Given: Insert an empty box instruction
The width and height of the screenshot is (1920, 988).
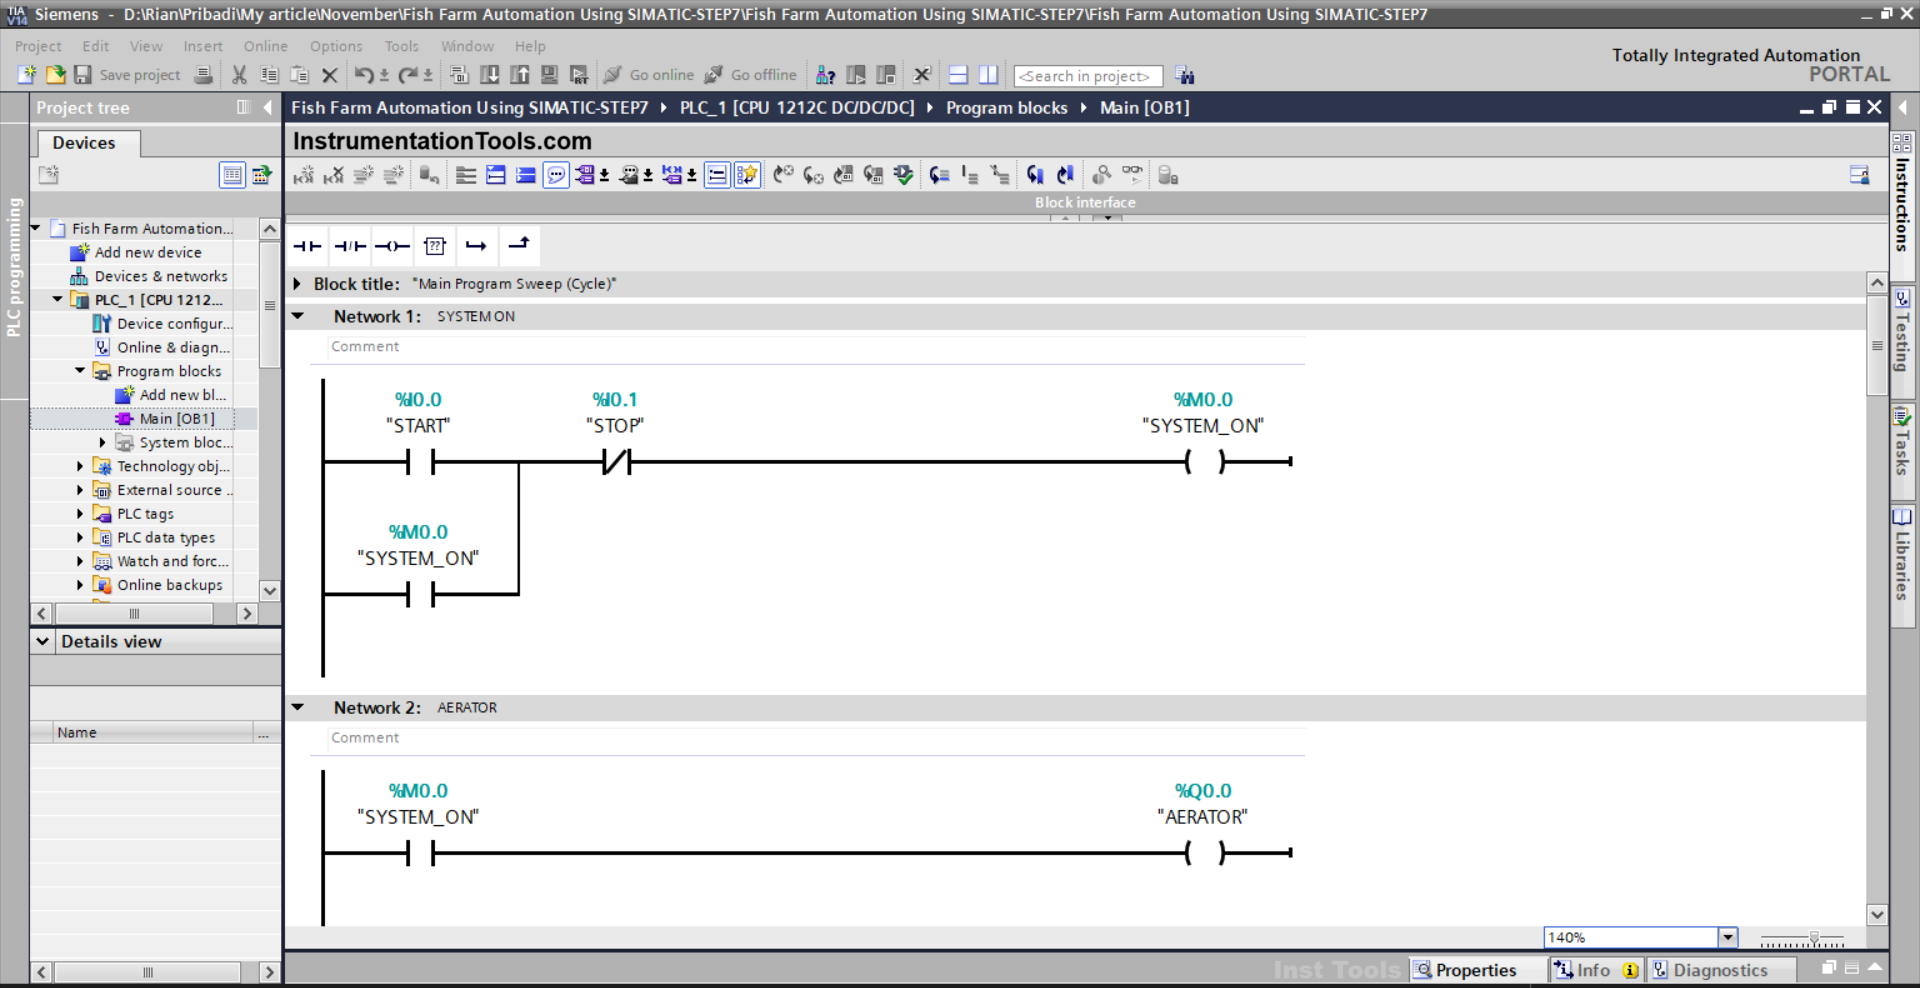Looking at the screenshot, I should coord(435,246).
